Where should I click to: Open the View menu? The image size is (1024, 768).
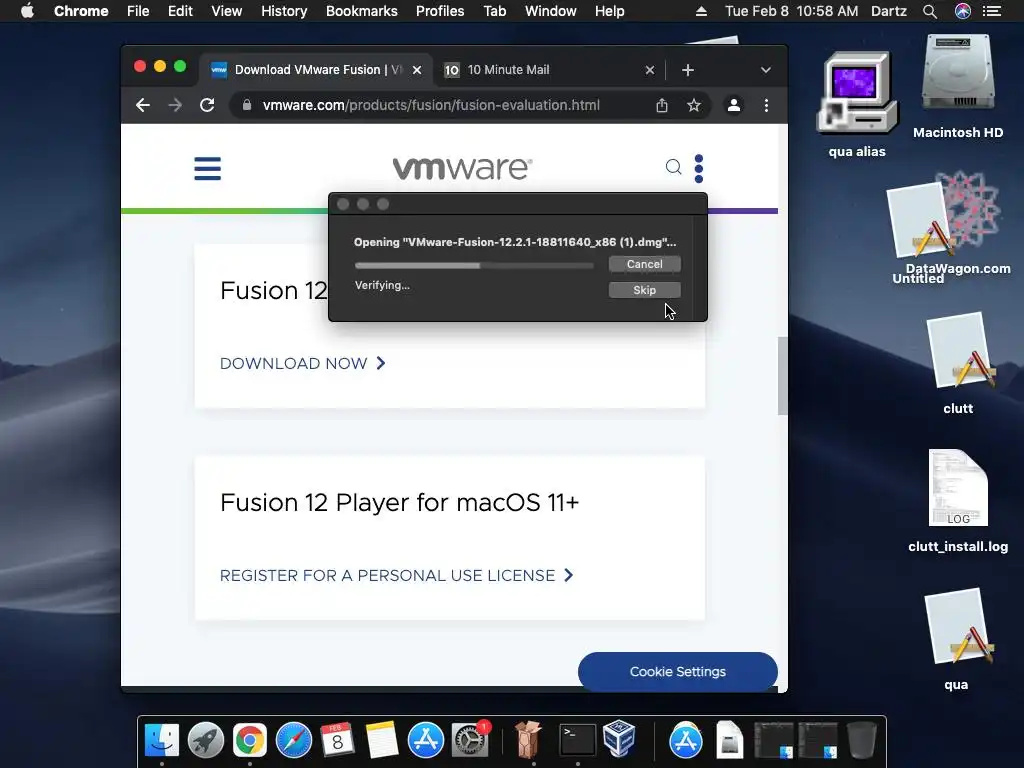click(x=227, y=11)
